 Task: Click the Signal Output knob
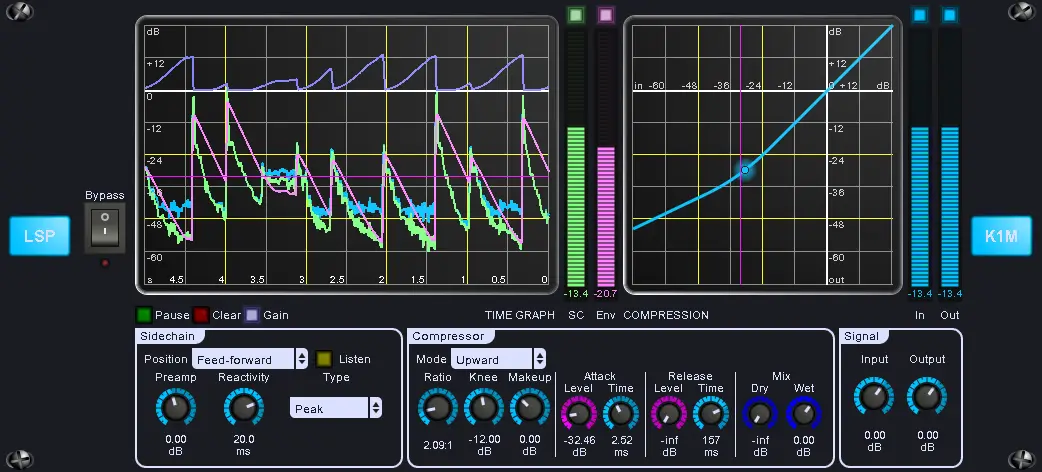coord(927,397)
